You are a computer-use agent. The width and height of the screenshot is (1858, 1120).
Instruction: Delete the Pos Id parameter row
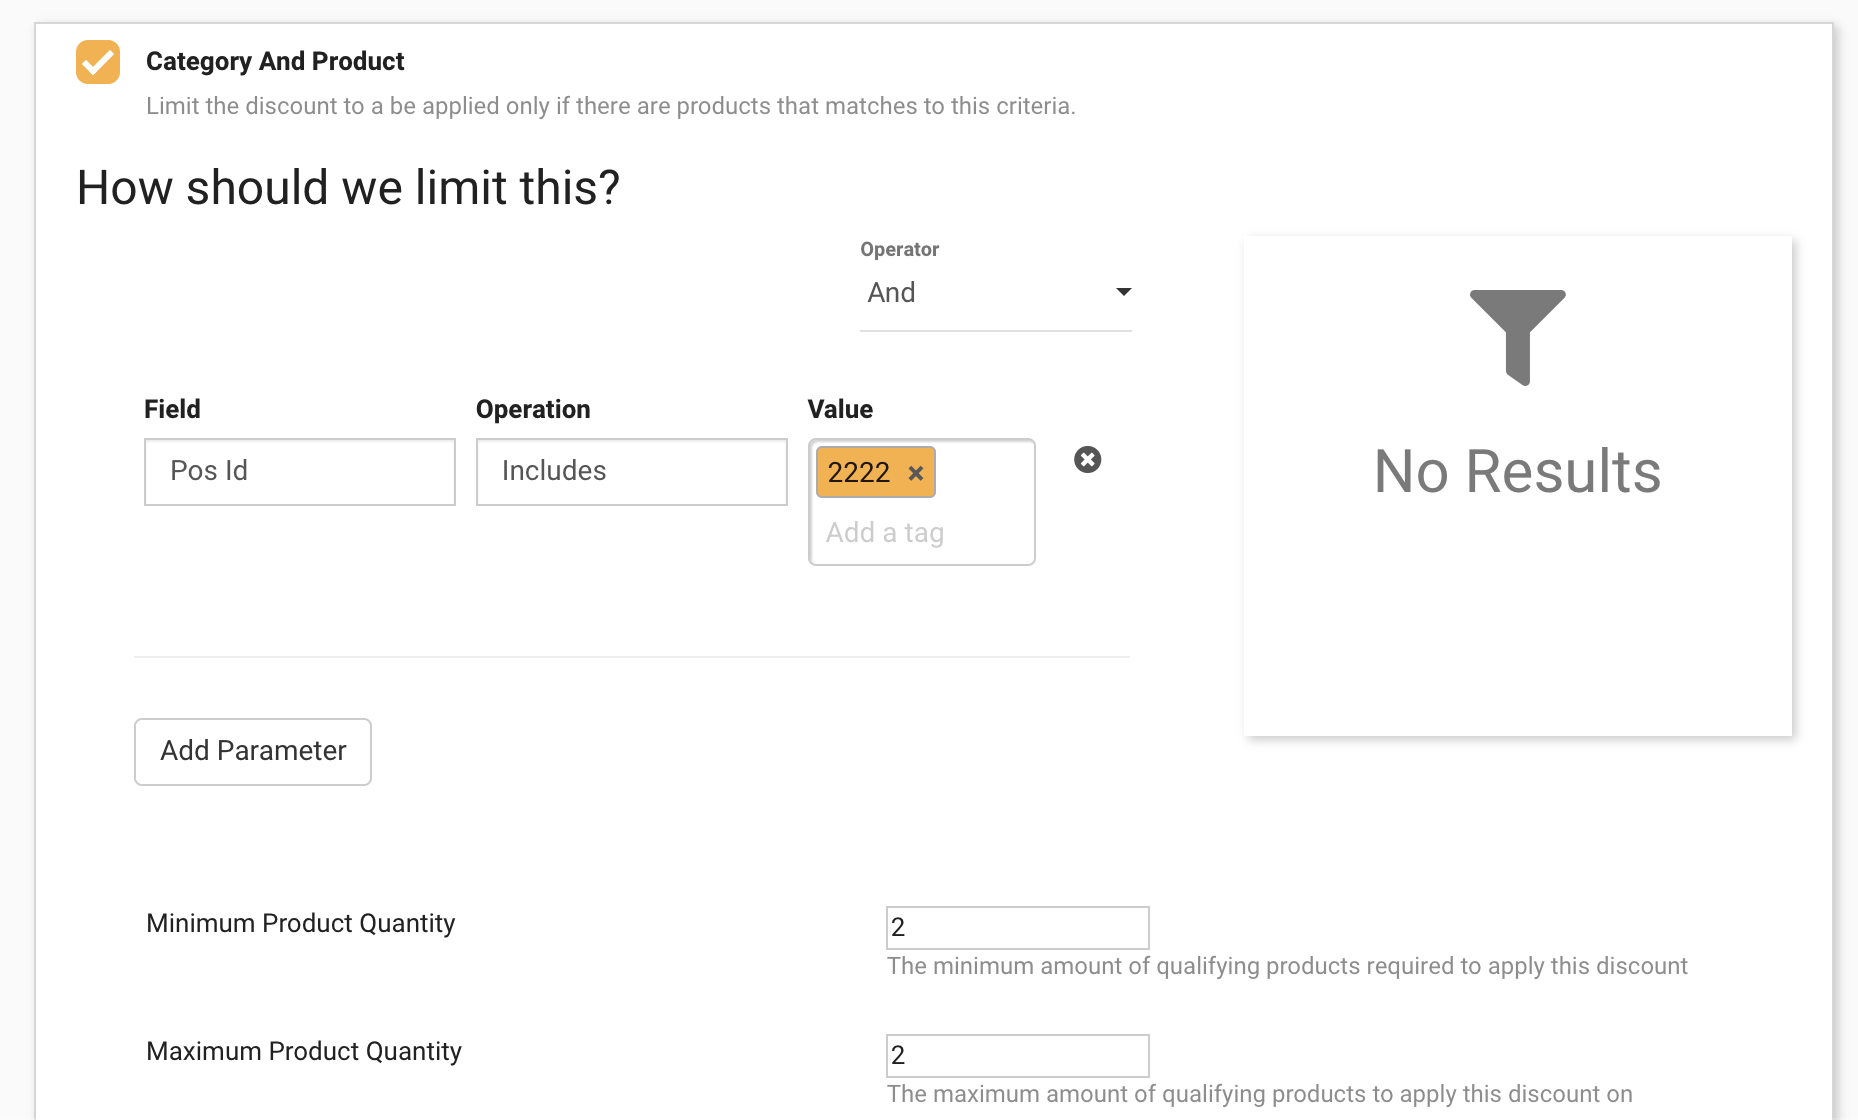1087,460
